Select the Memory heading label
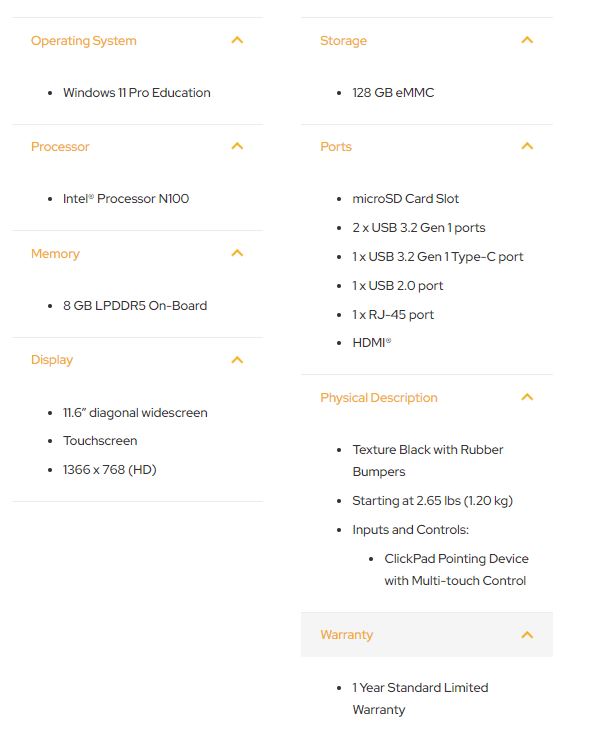Viewport: 590px width, 734px height. click(x=55, y=254)
